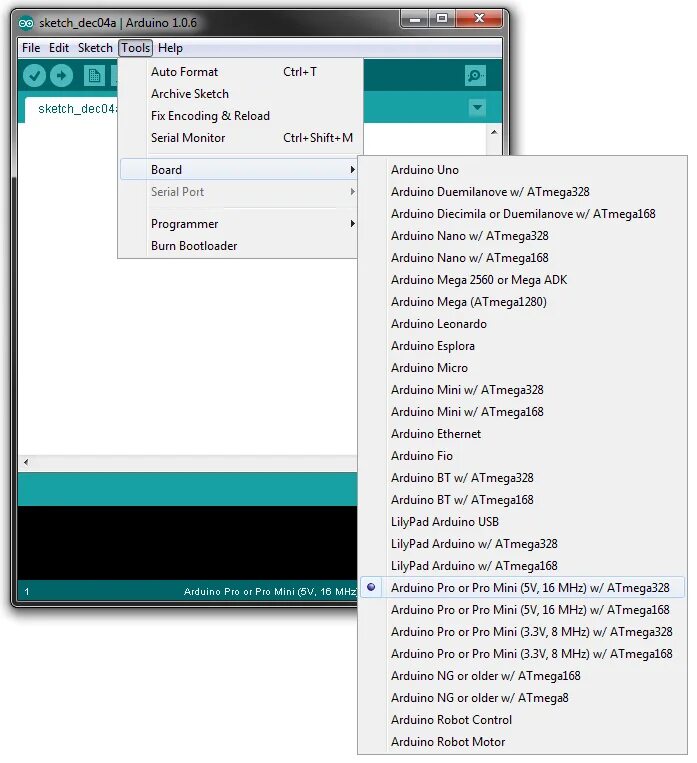This screenshot has width=697, height=763.
Task: Click line number 1 in status bar
Action: pos(27,592)
